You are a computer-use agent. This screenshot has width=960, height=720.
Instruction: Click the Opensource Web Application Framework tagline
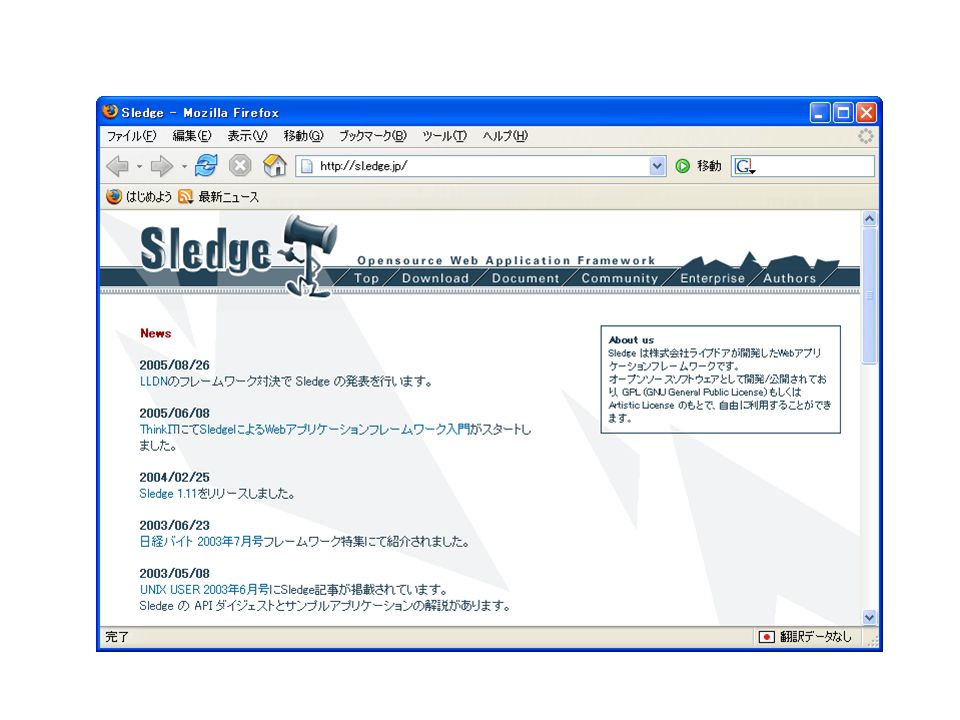(x=506, y=260)
